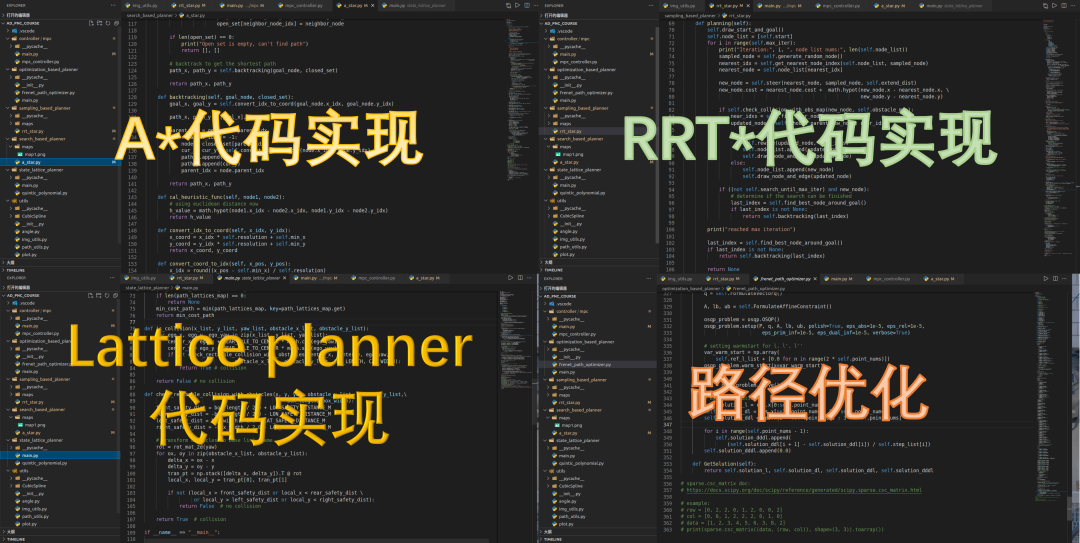Run Python file in the A* window
Image resolution: width=1080 pixels, height=543 pixels.
pos(517,6)
